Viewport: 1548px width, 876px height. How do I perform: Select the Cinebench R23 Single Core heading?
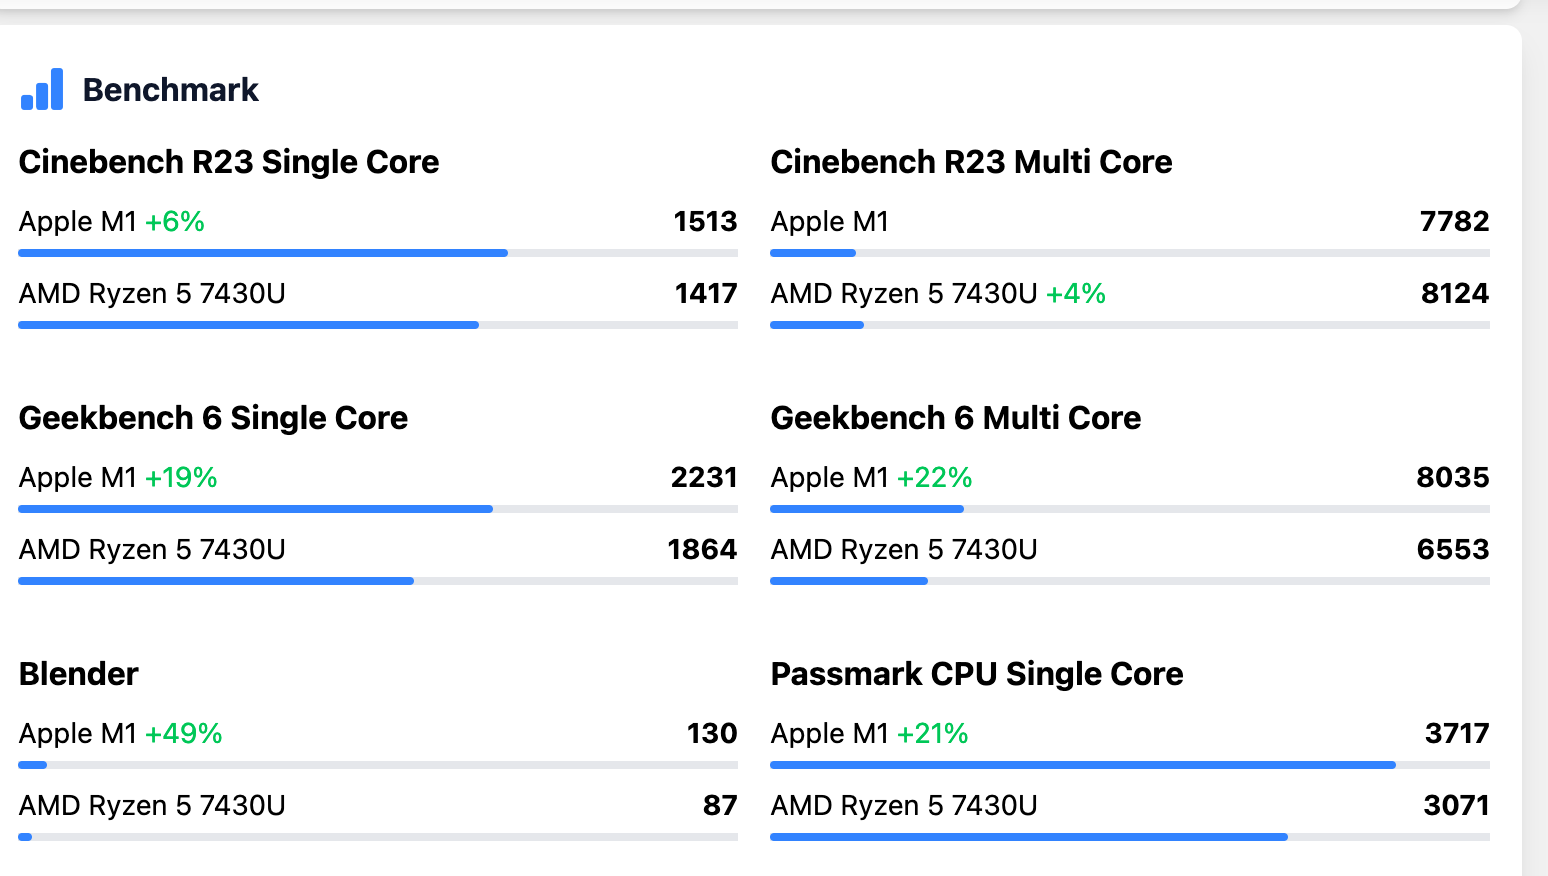click(229, 162)
